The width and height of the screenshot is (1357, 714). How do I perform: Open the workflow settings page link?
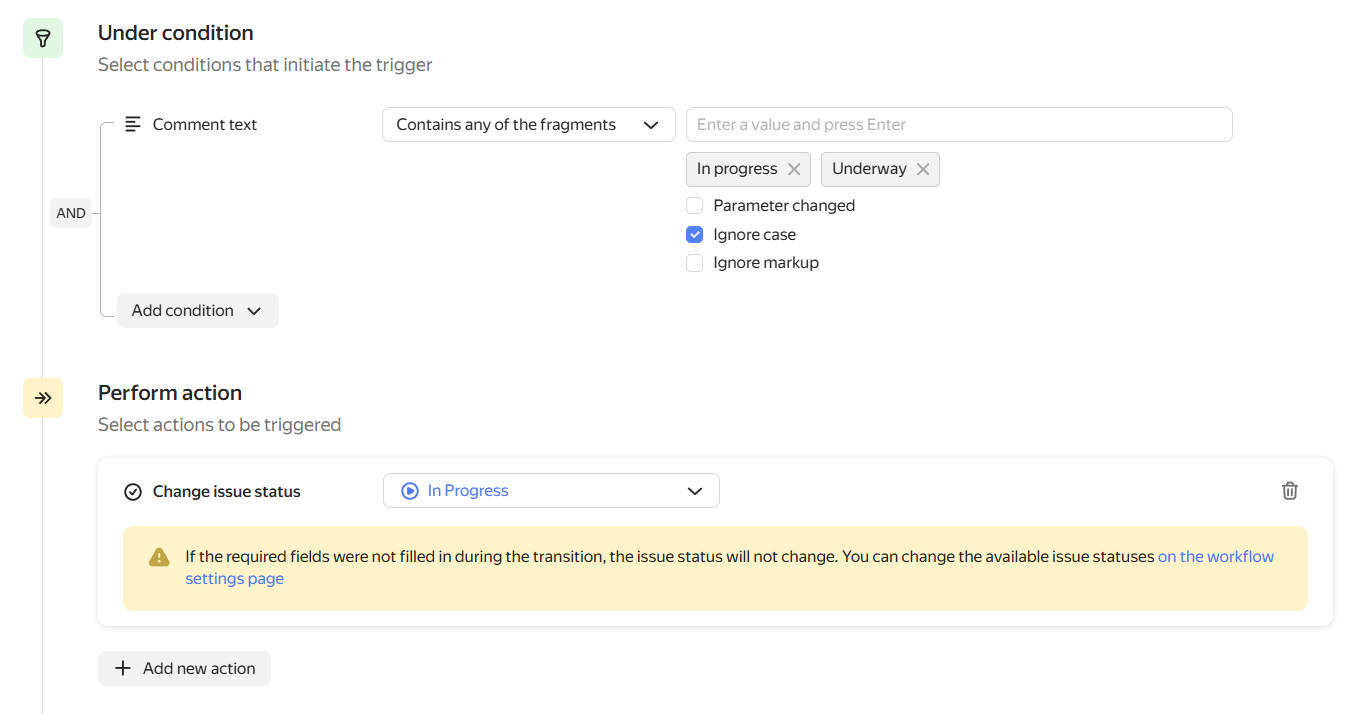click(1215, 557)
